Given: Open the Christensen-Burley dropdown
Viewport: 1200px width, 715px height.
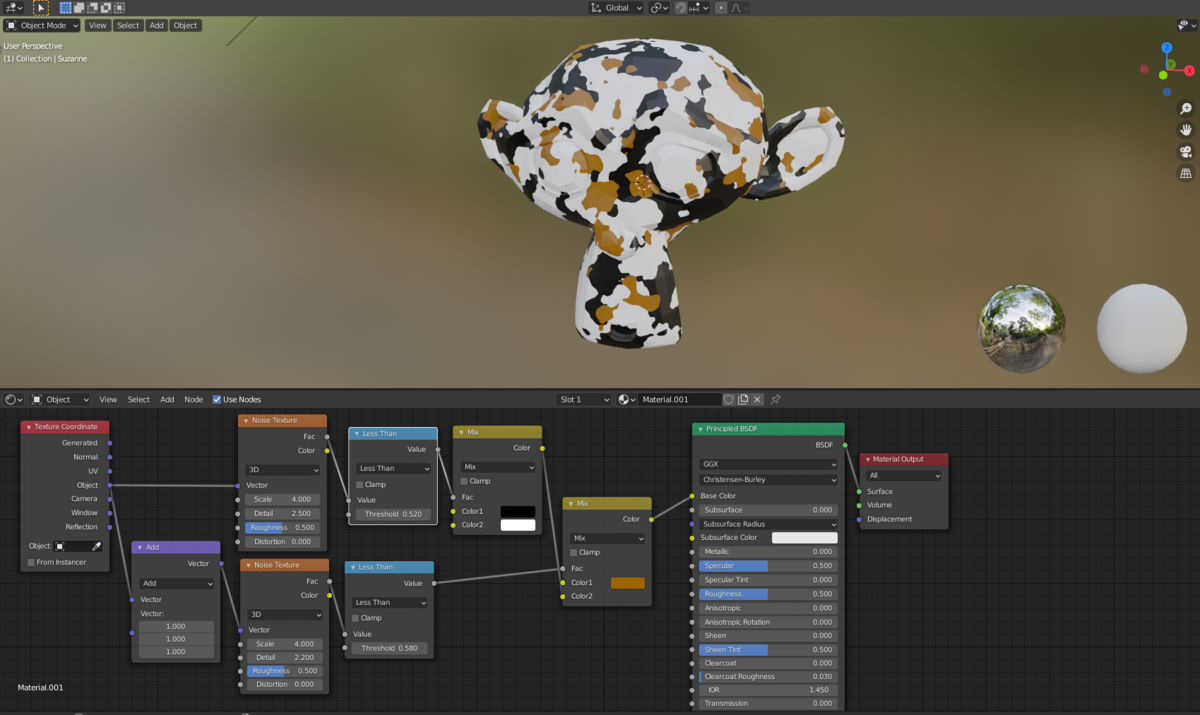Looking at the screenshot, I should (x=768, y=479).
